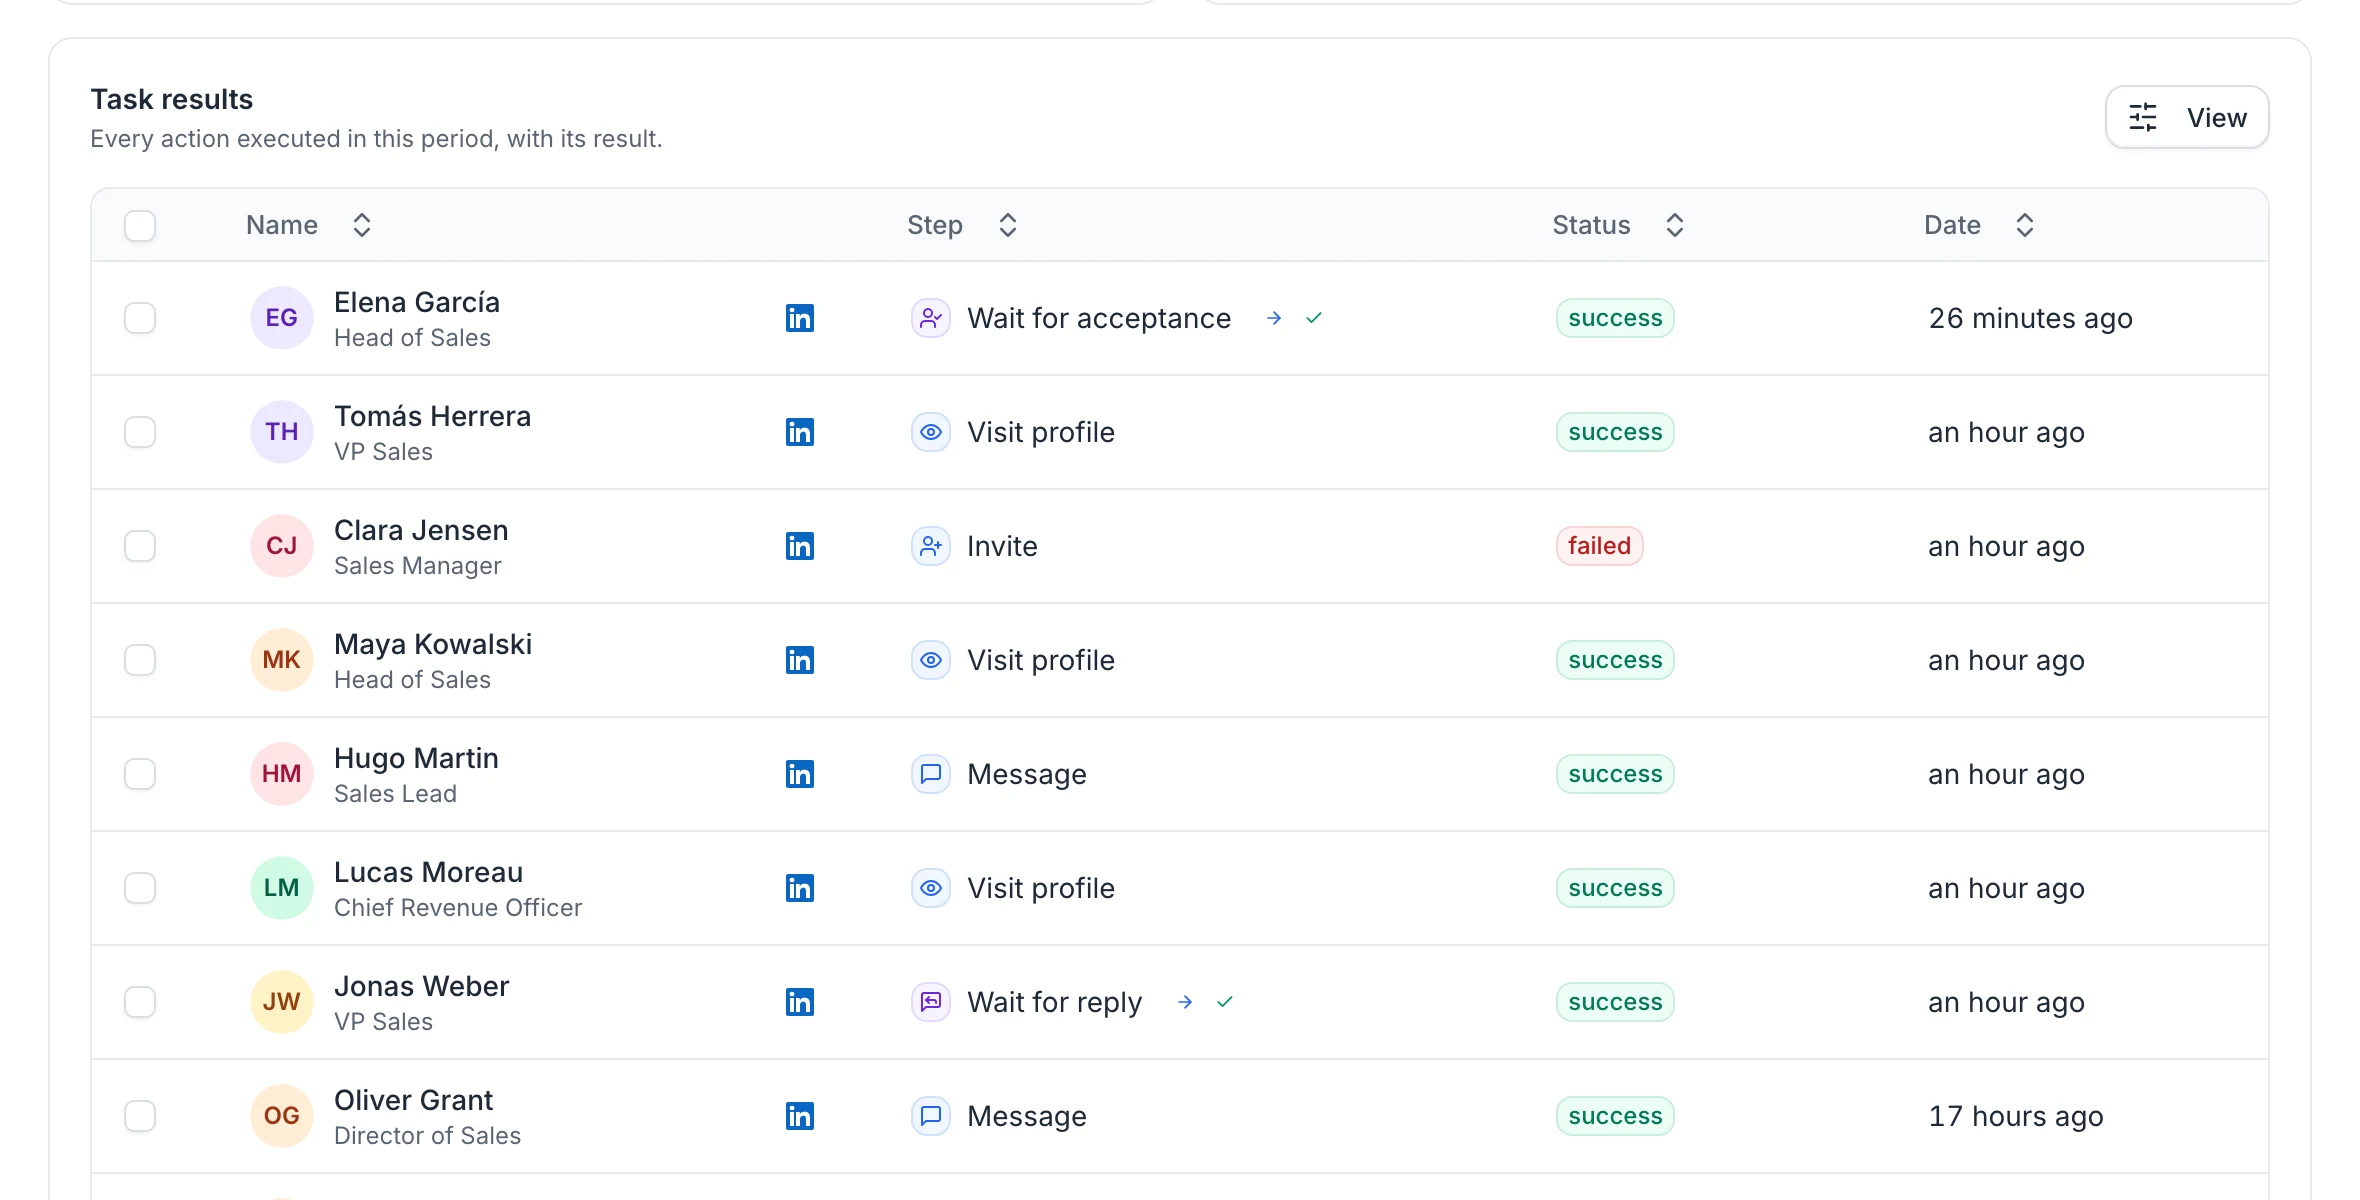Sort table by Date column
This screenshot has height=1200, width=2360.
pyautogui.click(x=1980, y=225)
